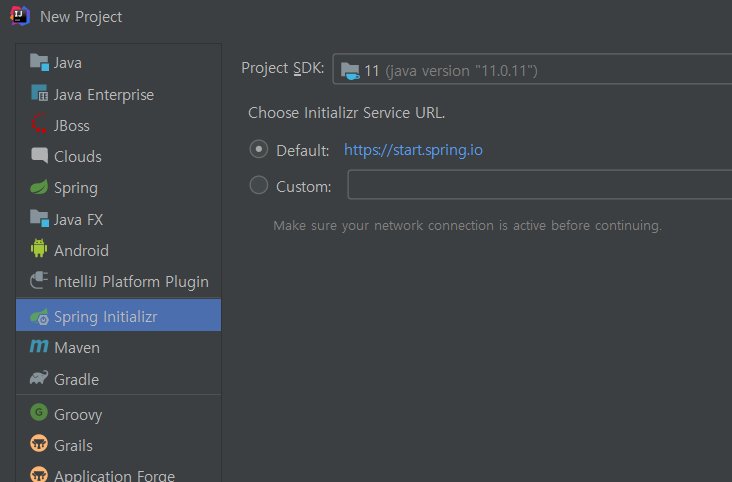Select the Grails project type

(x=119, y=445)
